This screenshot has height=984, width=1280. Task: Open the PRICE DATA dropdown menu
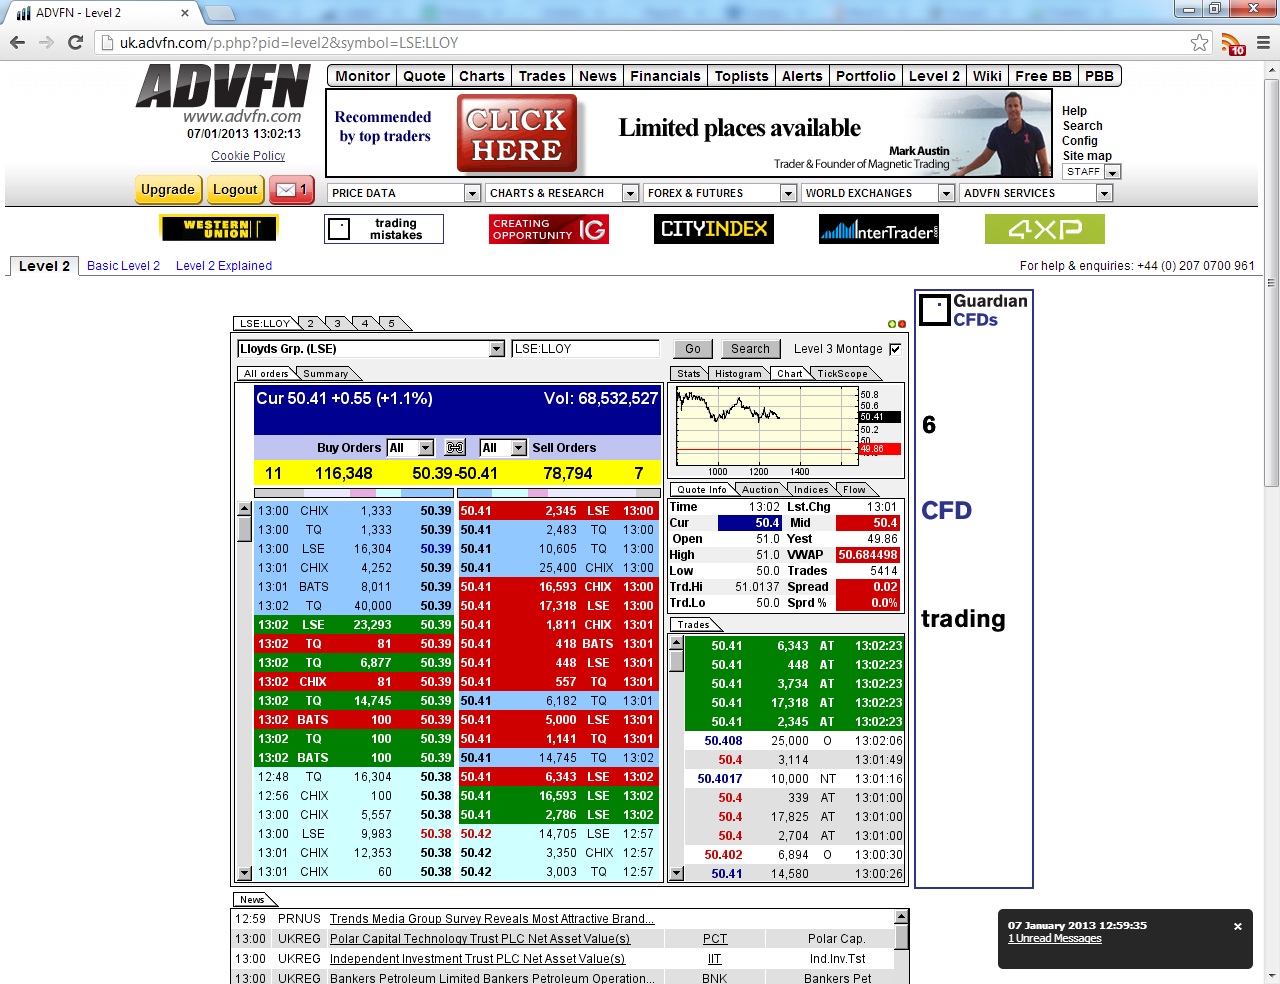[472, 193]
